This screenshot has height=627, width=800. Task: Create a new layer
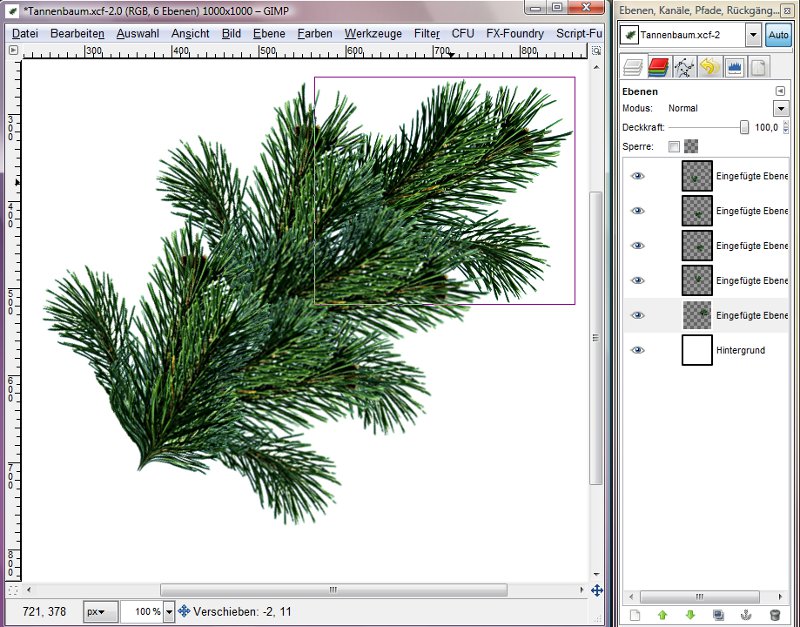pyautogui.click(x=634, y=614)
